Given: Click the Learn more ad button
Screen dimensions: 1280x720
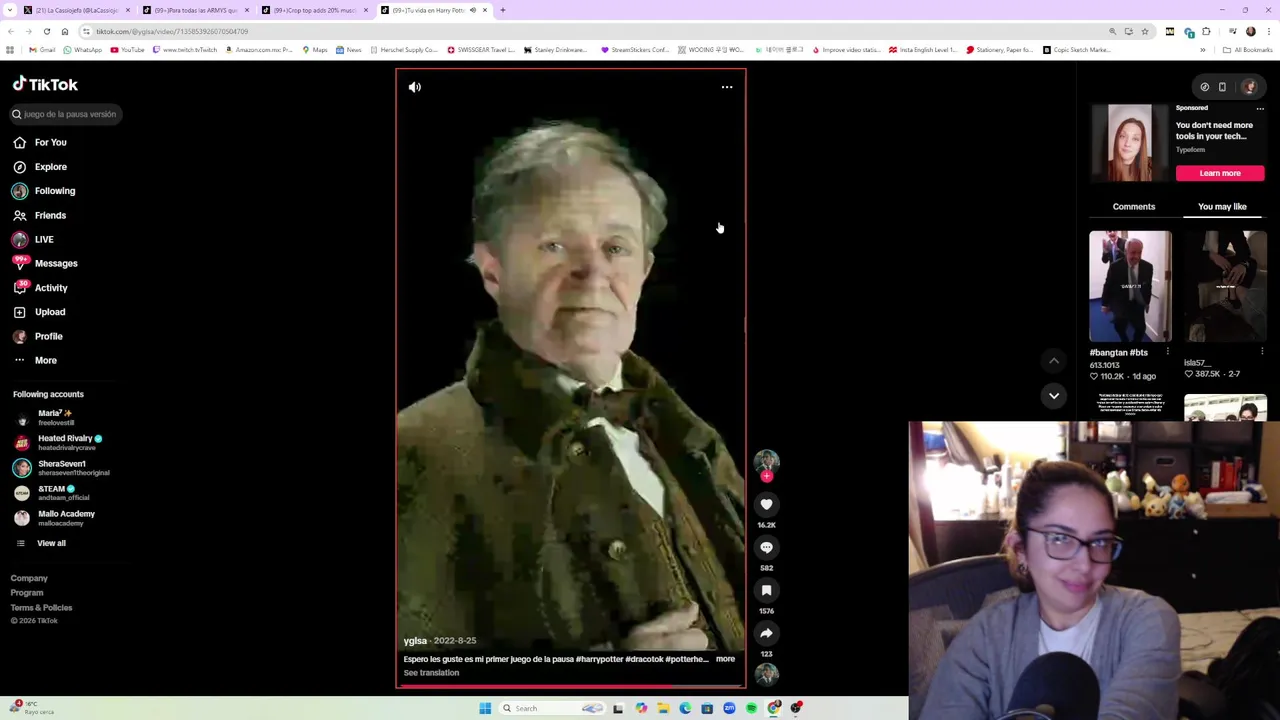Looking at the screenshot, I should (x=1220, y=173).
